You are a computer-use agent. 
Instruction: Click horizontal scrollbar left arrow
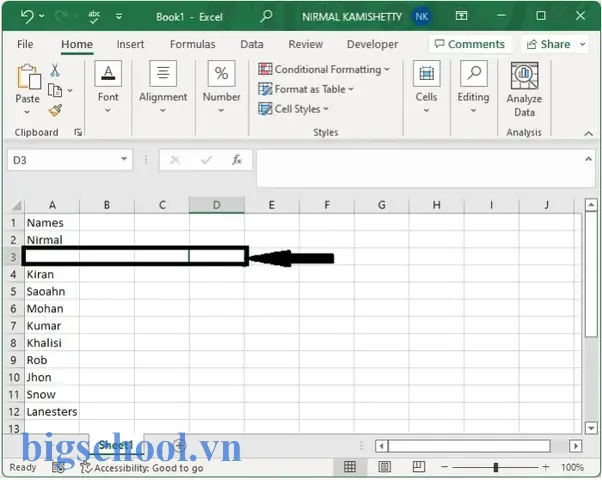pos(381,446)
